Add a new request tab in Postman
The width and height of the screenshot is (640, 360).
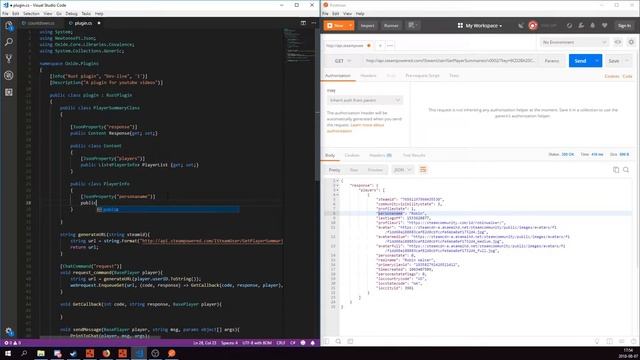coord(380,45)
